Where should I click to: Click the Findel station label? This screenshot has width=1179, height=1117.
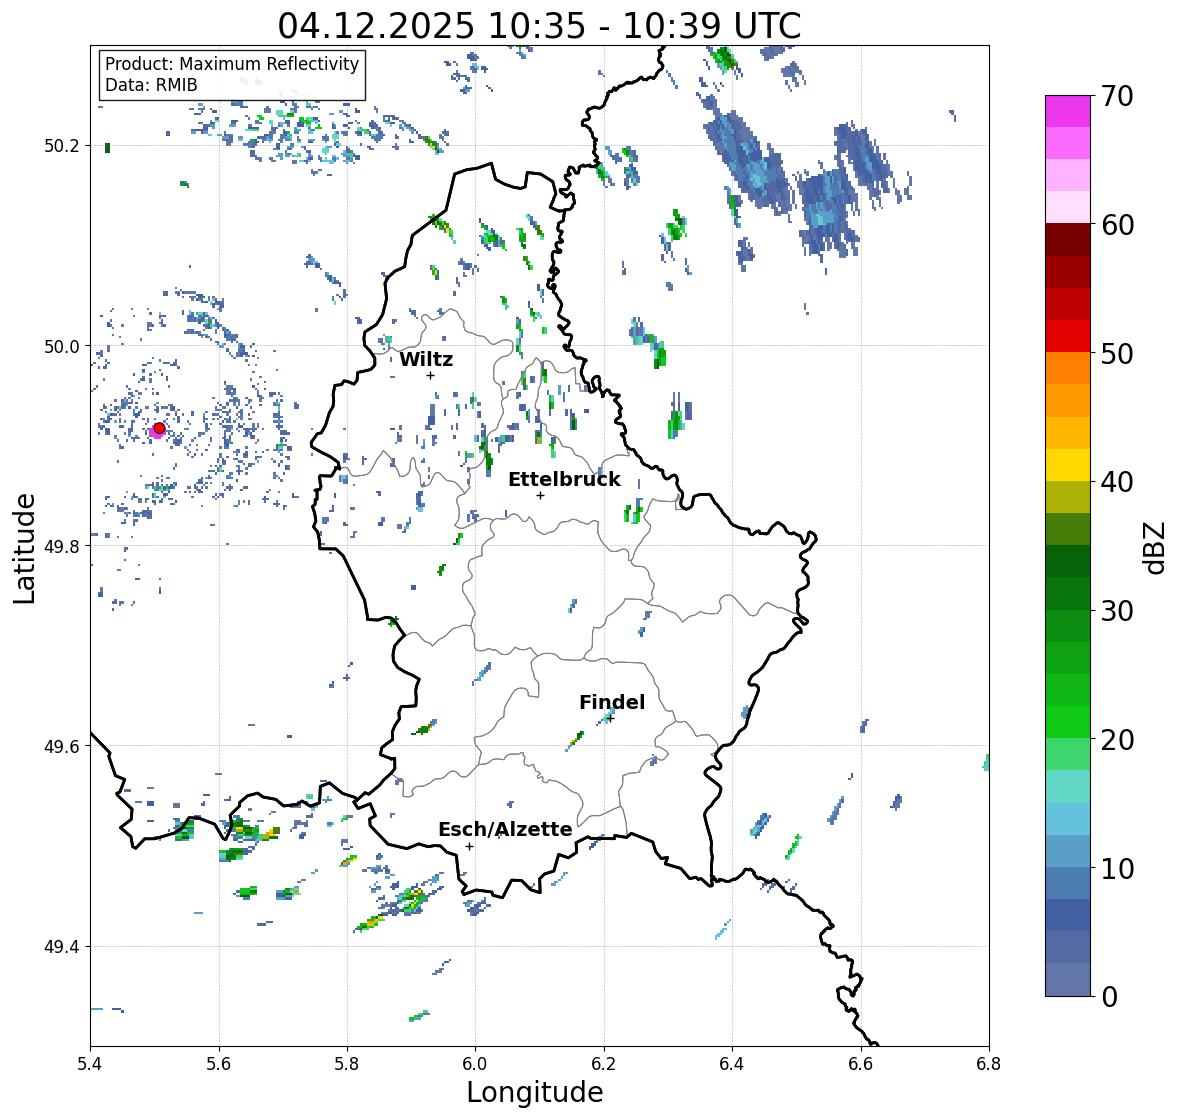(612, 702)
